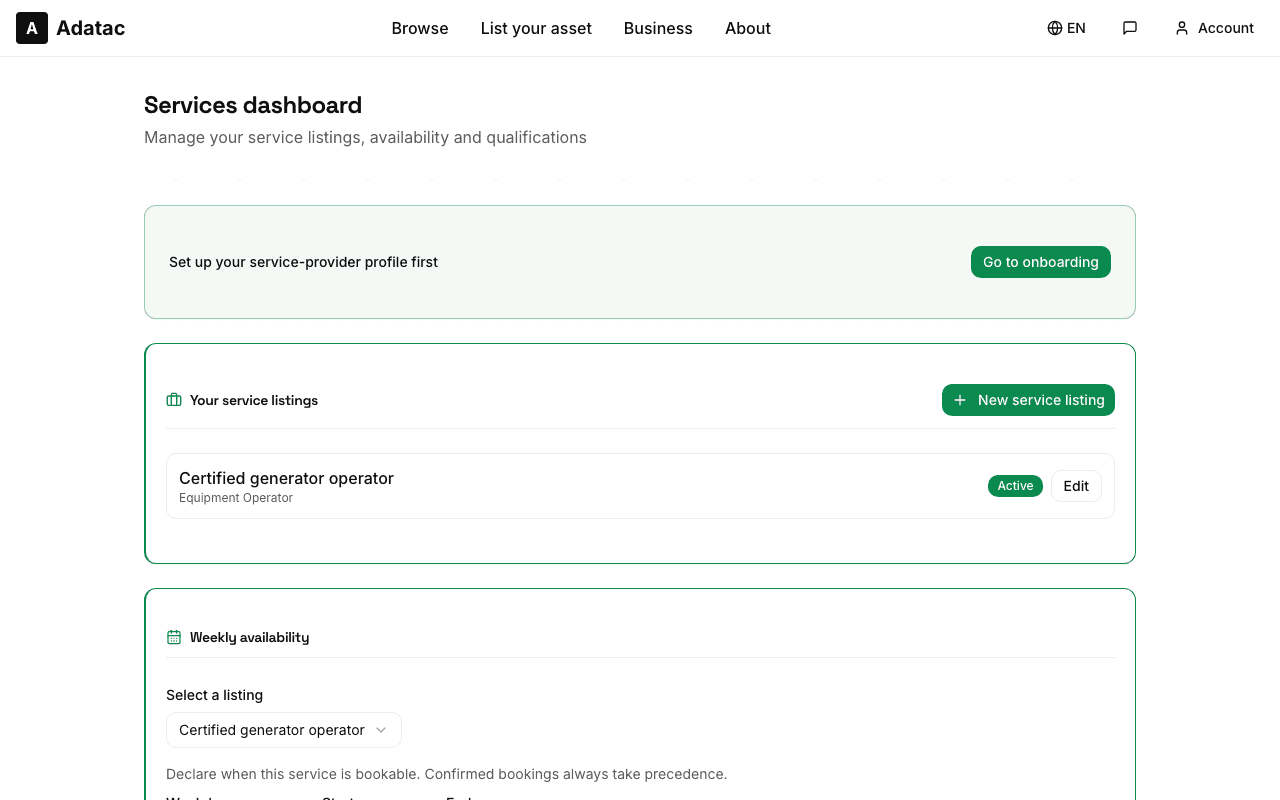
Task: Click the Services dashboard heading
Action: (x=253, y=105)
